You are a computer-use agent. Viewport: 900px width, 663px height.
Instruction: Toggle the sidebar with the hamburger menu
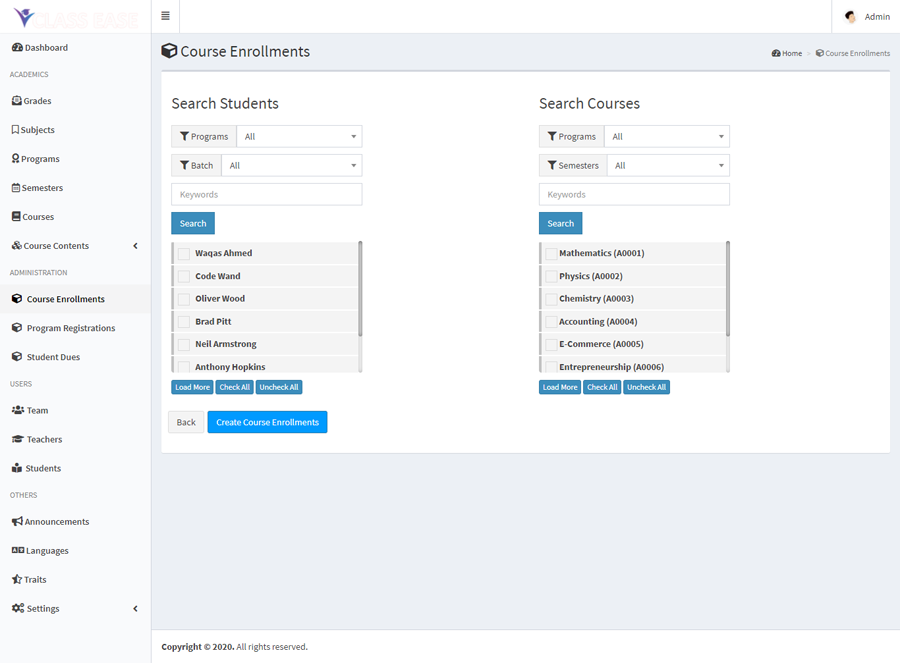pyautogui.click(x=164, y=16)
